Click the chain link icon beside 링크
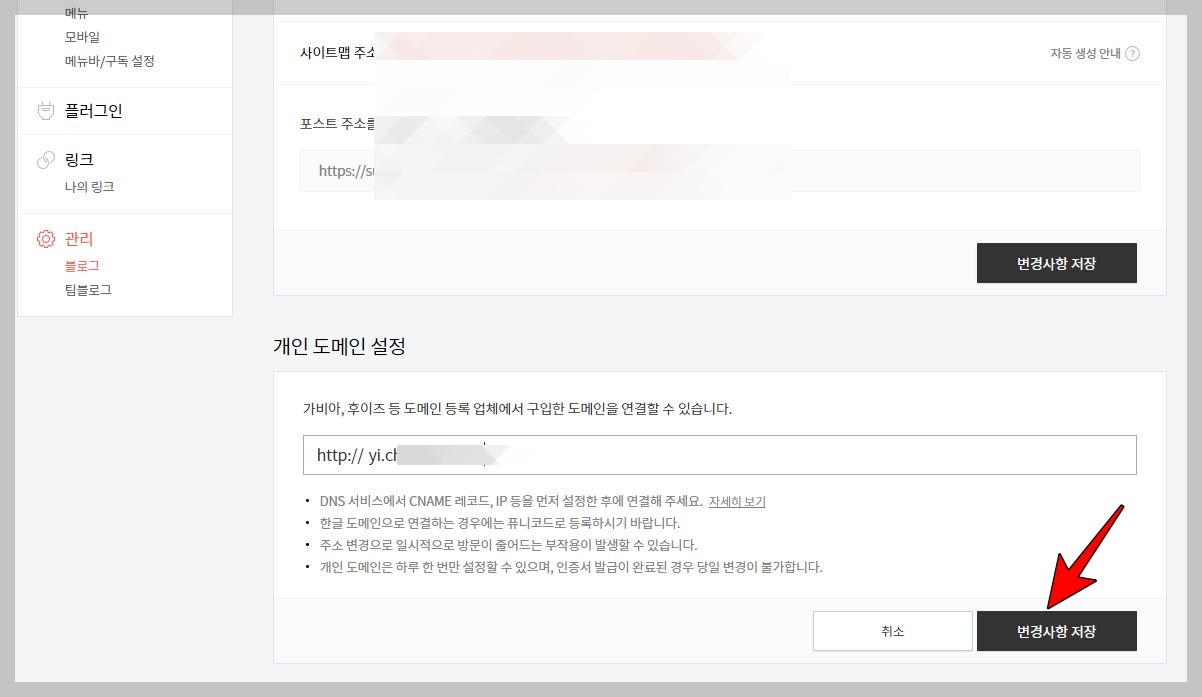Screen dimensions: 1202x697 point(46,159)
